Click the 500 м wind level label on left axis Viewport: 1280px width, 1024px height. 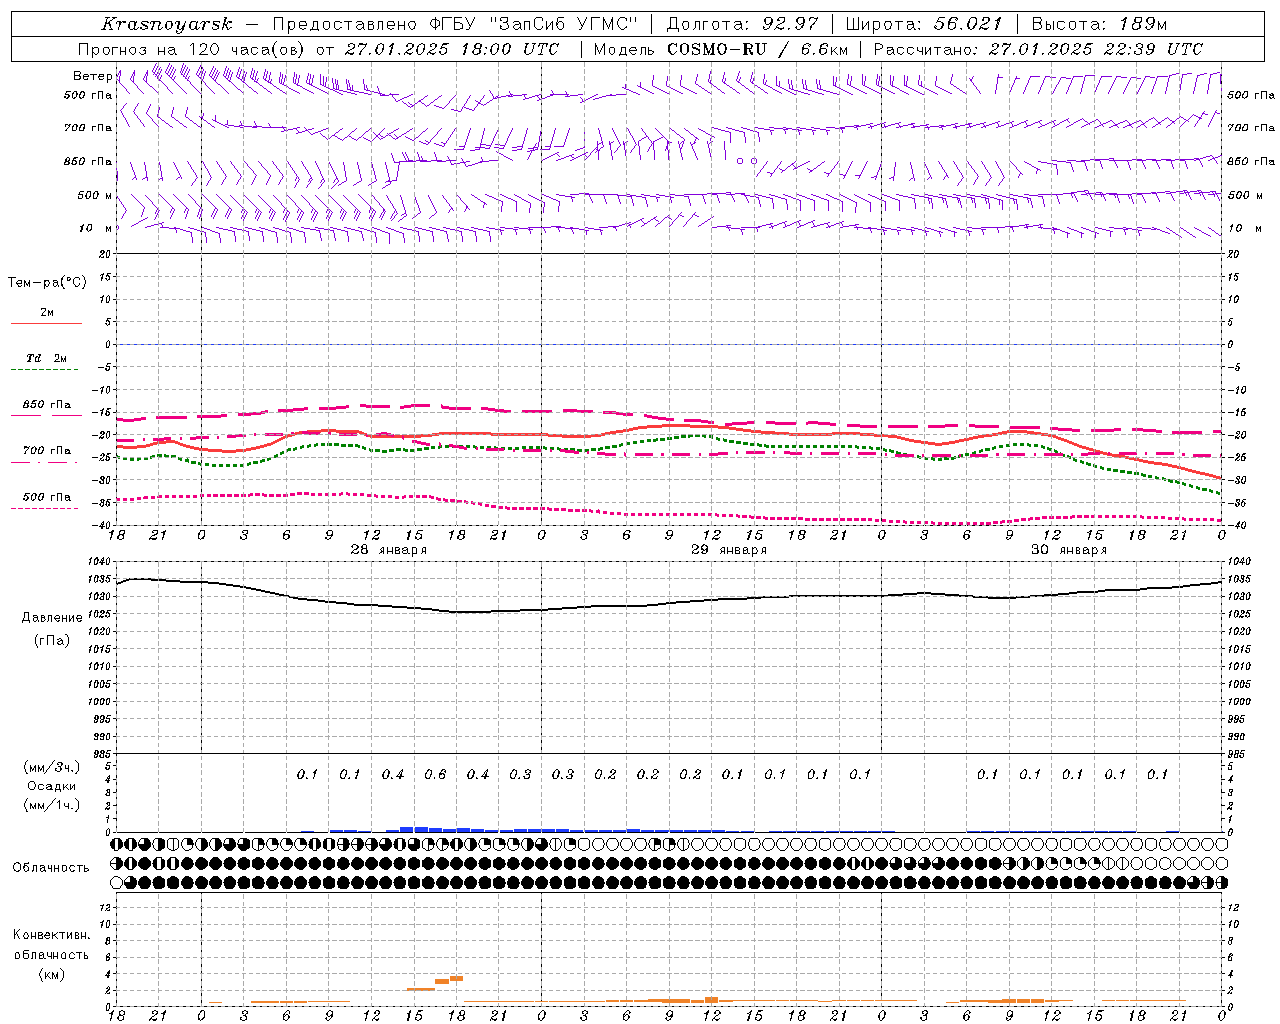coord(95,196)
